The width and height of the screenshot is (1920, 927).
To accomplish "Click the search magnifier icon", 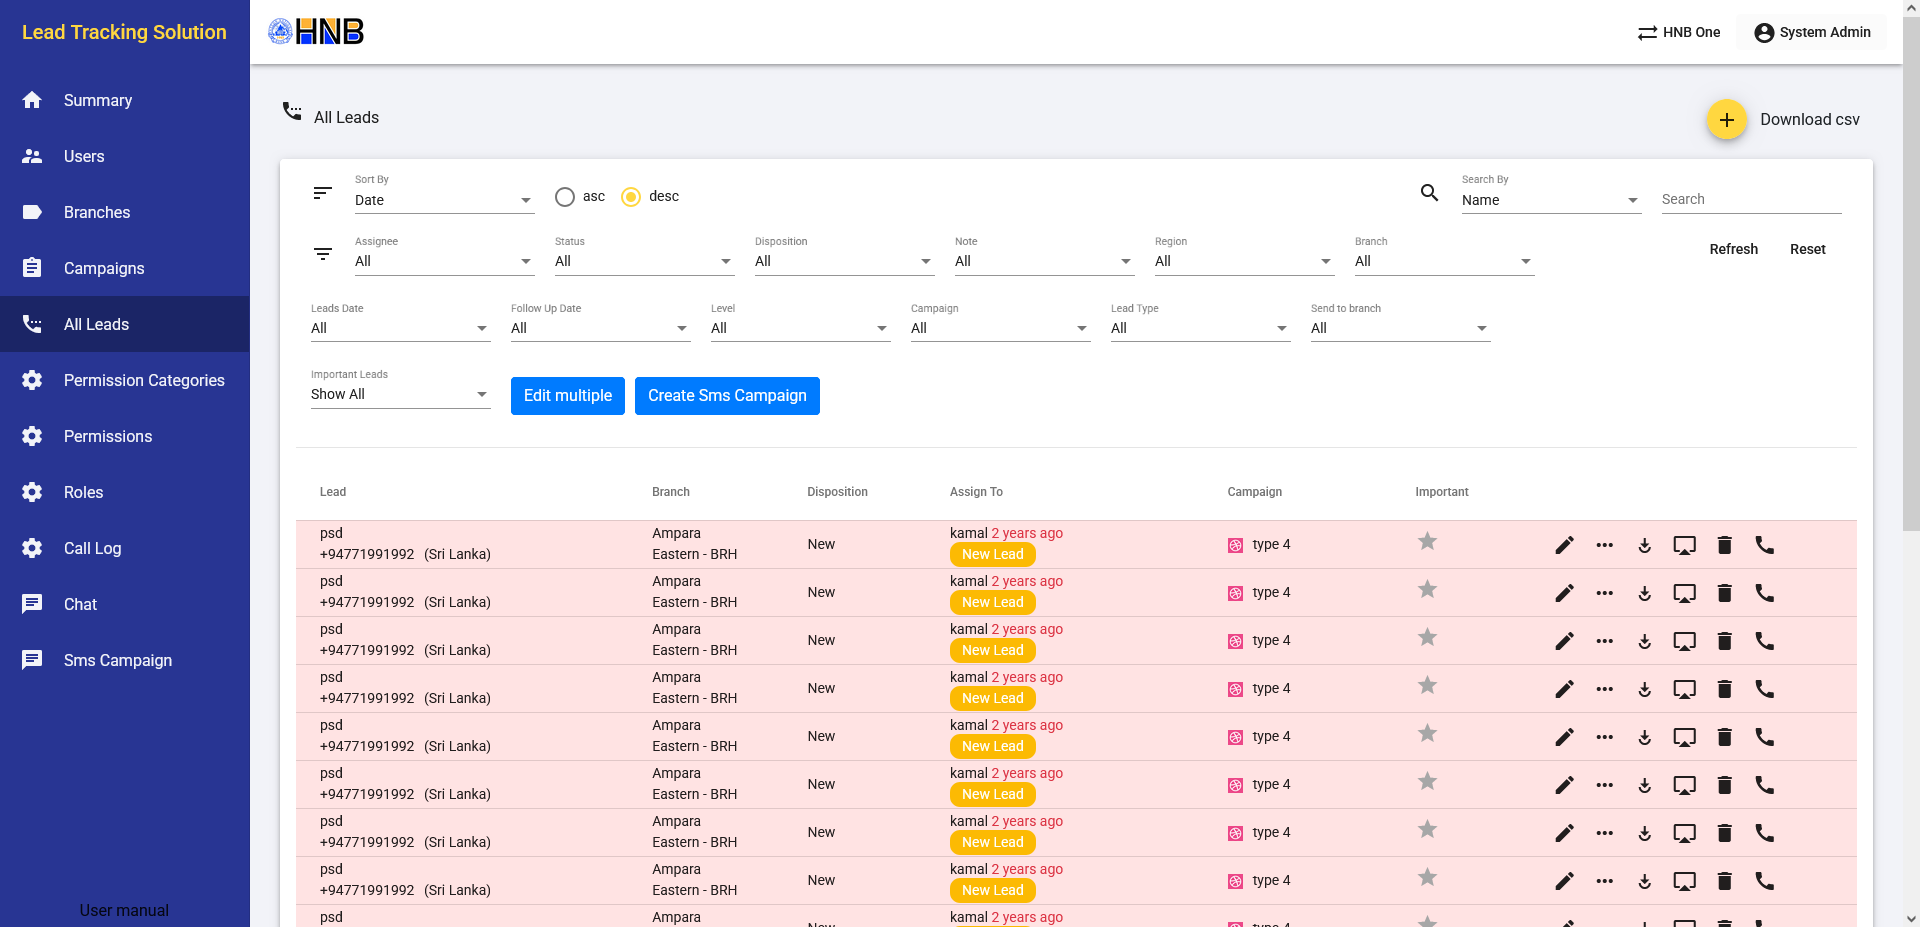I will [x=1430, y=193].
